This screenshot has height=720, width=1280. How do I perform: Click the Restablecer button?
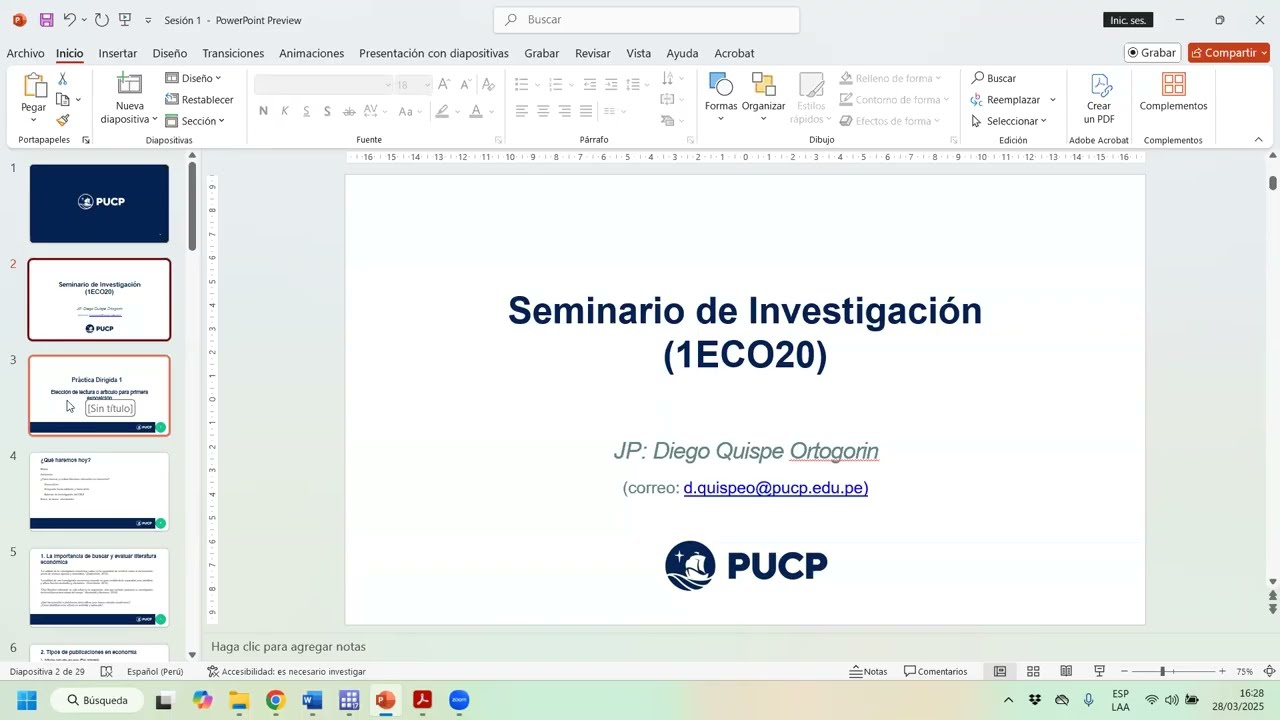(x=199, y=99)
